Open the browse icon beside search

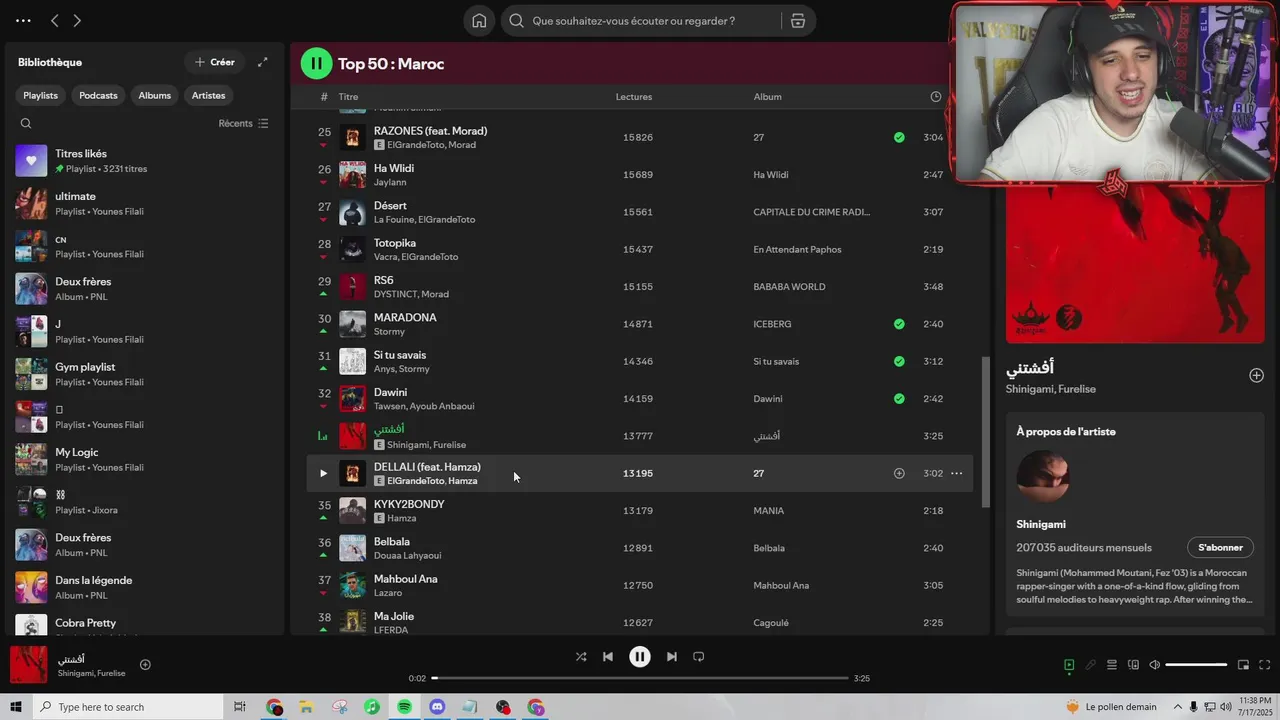point(798,21)
